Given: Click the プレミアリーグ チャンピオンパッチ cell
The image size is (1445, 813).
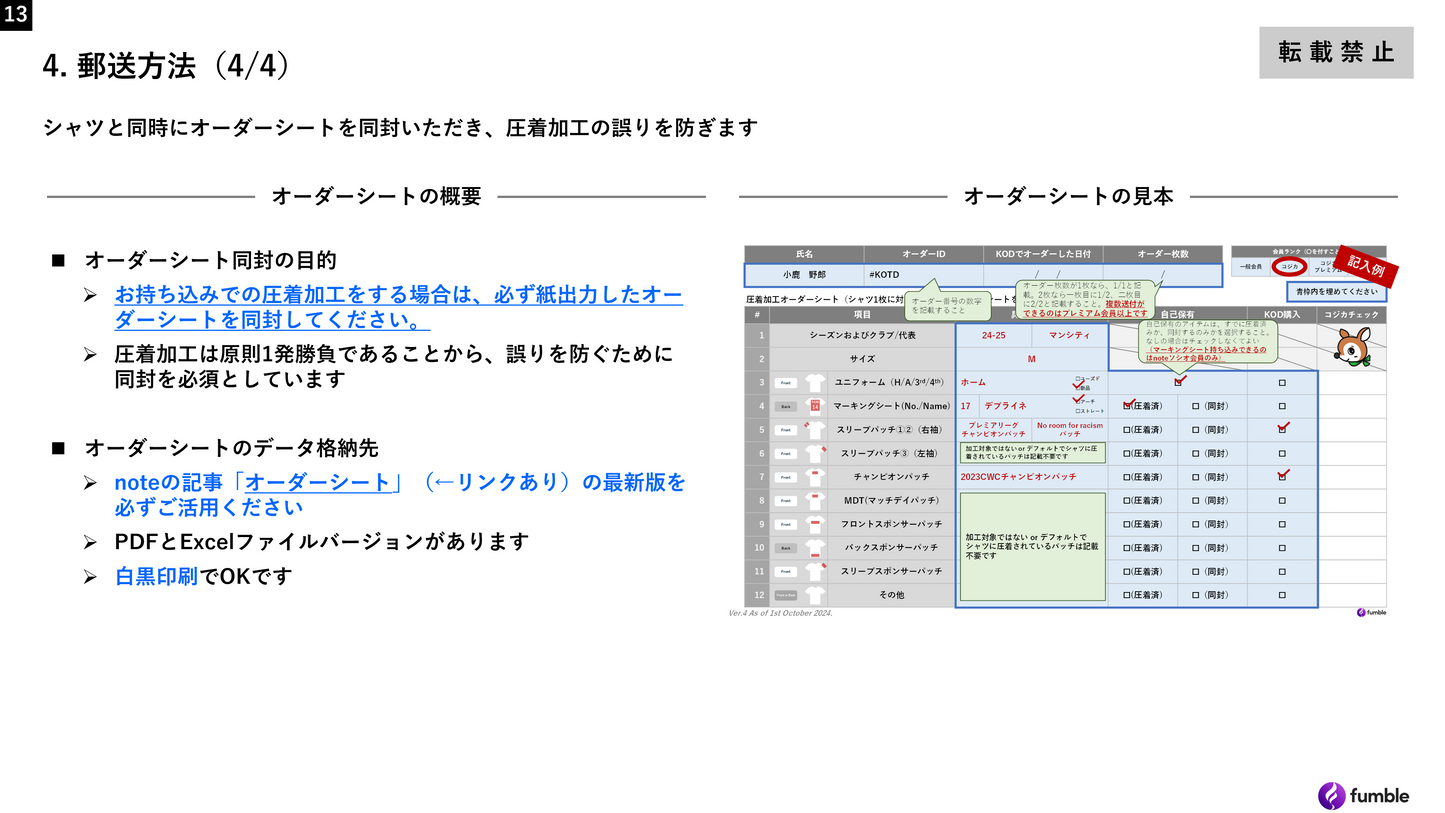Looking at the screenshot, I should click(x=994, y=430).
